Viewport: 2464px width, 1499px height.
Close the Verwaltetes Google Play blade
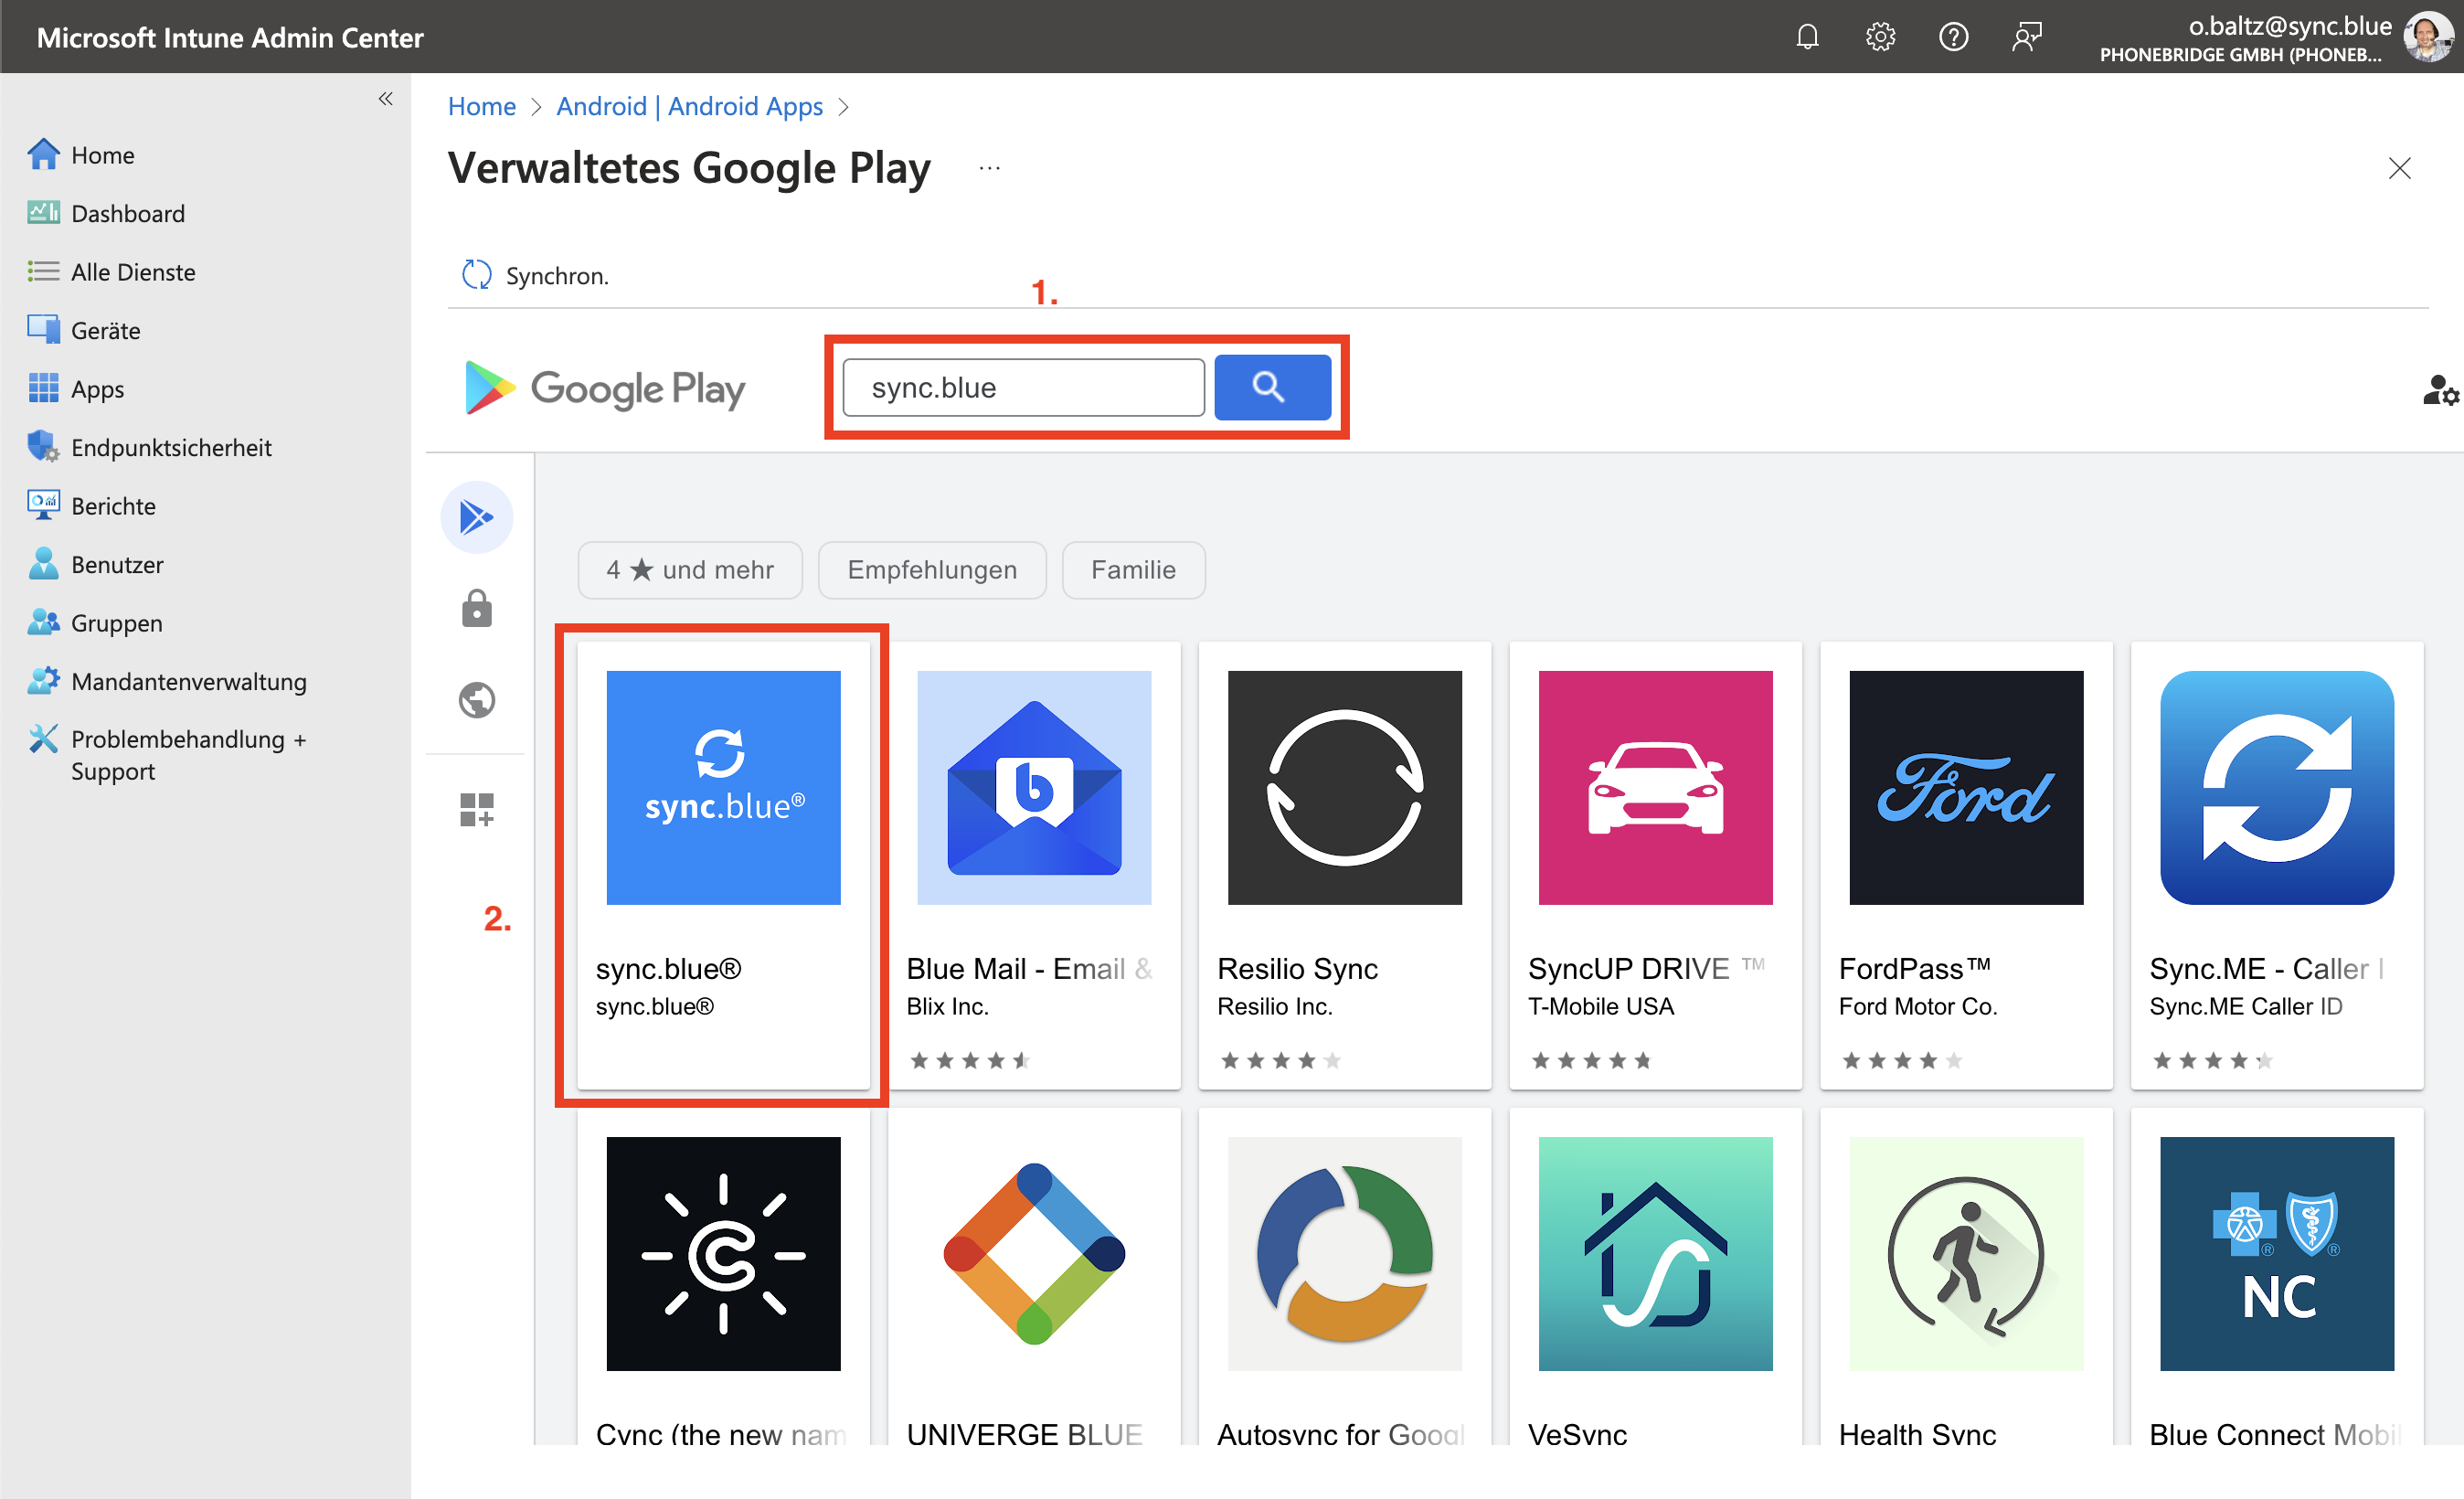pos(2399,168)
